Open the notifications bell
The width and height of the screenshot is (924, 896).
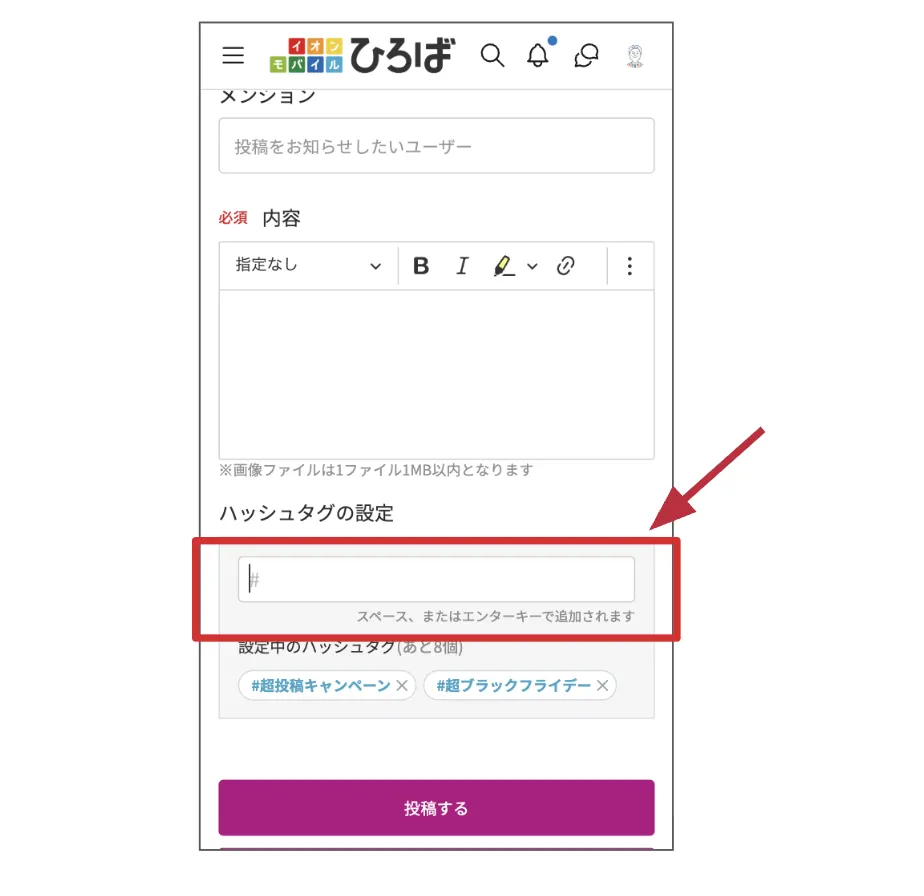pos(539,54)
